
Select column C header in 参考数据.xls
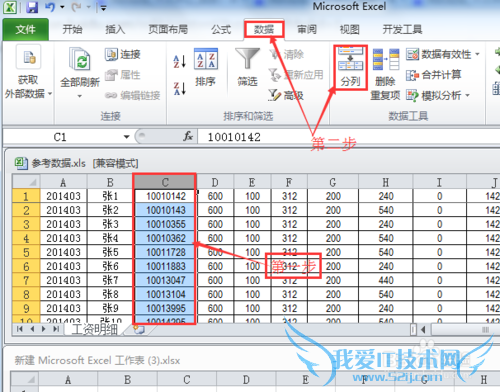coord(165,182)
